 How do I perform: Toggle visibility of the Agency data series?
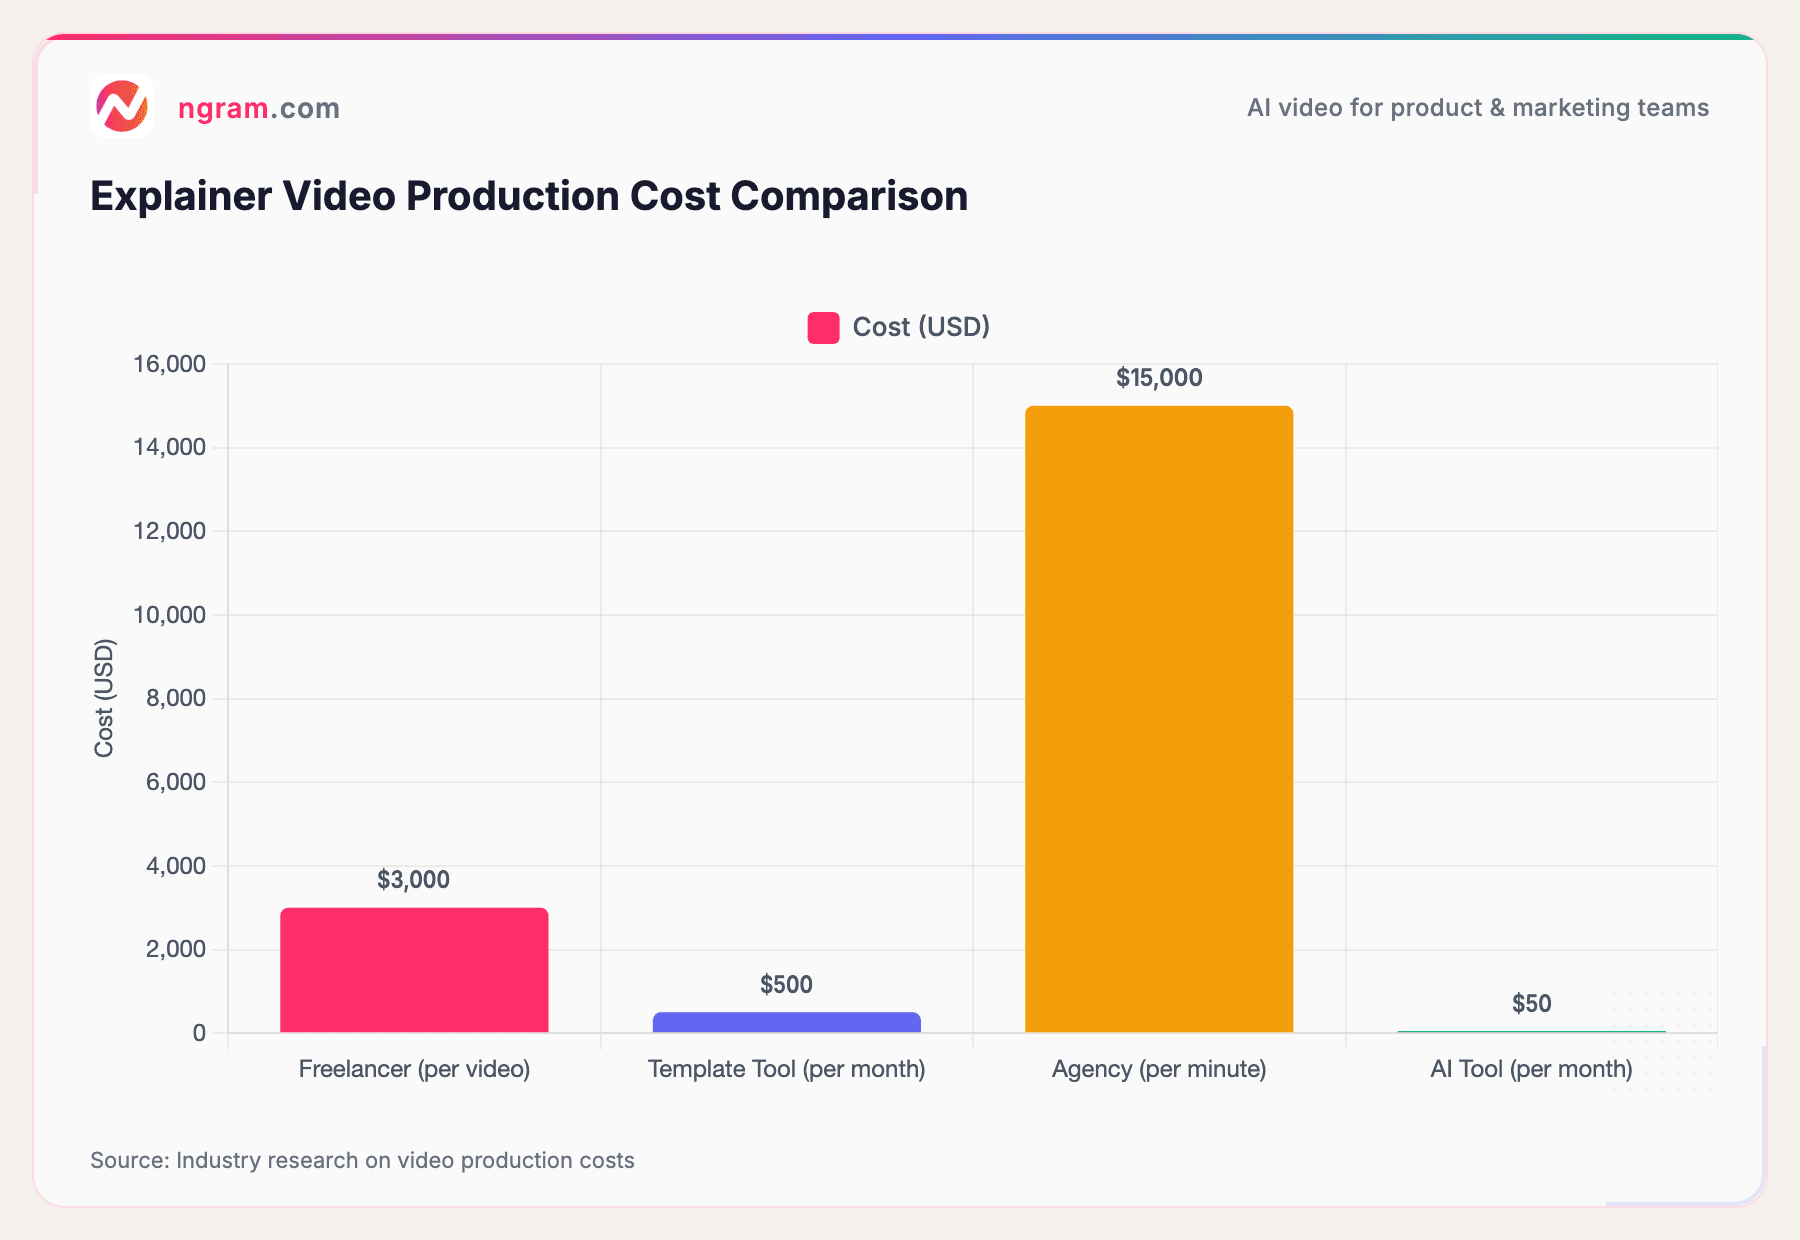pos(1158,720)
